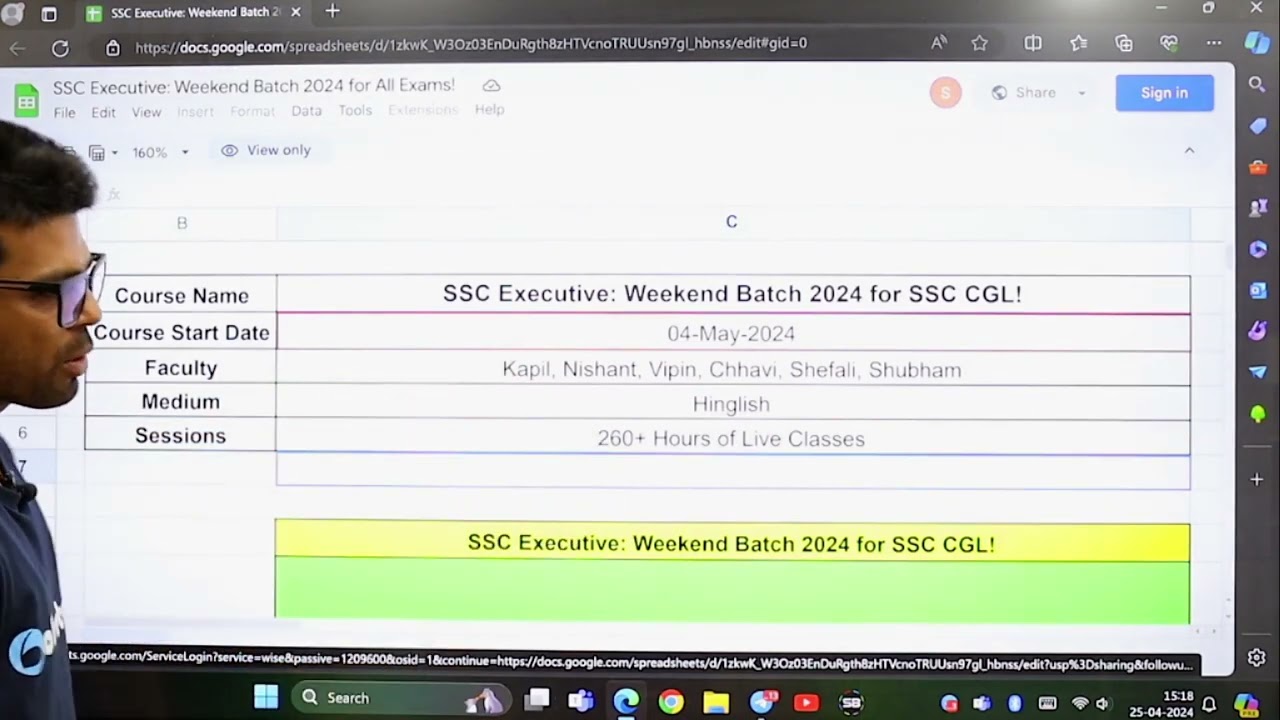Viewport: 1280px width, 720px height.
Task: Expand the filter views dropdown arrow
Action: [x=114, y=153]
